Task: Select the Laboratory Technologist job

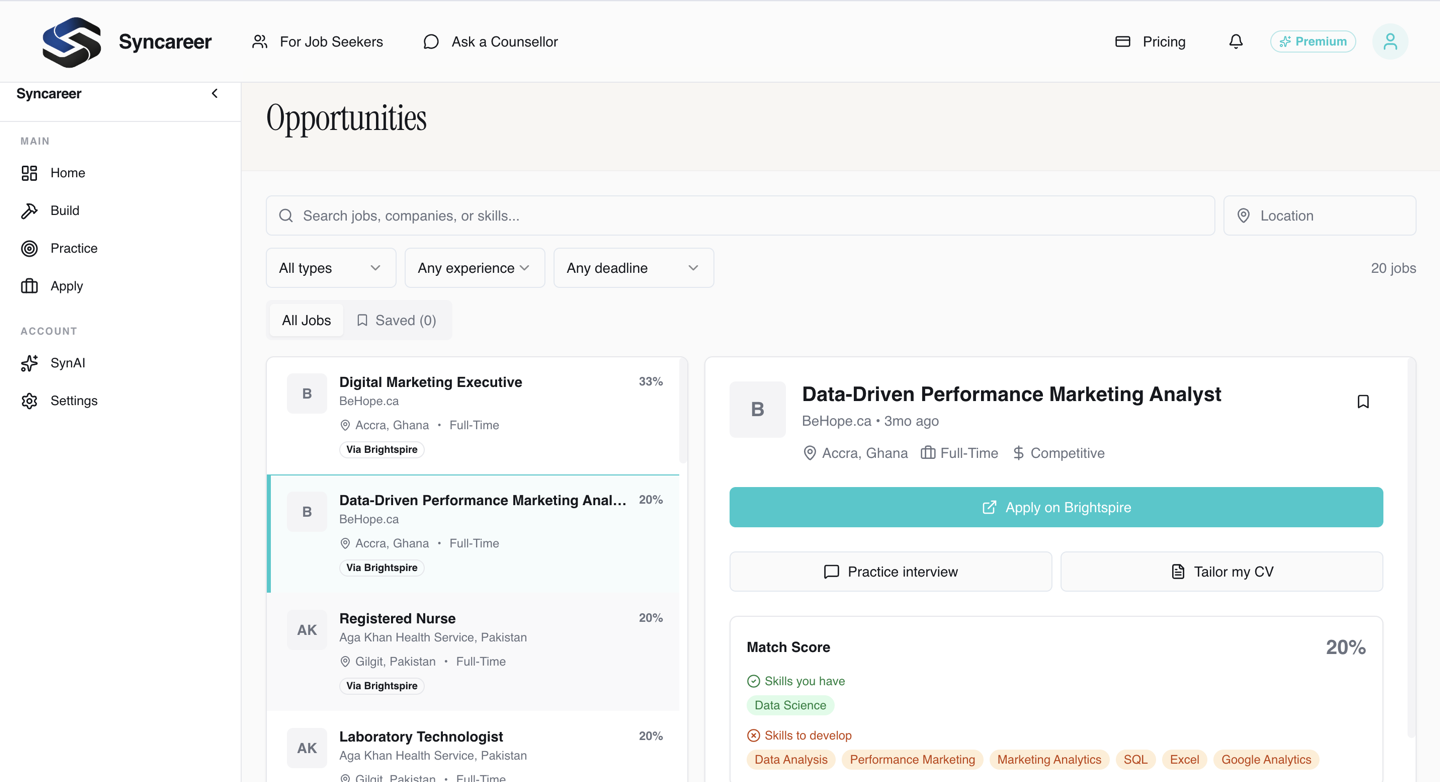Action: pos(473,747)
